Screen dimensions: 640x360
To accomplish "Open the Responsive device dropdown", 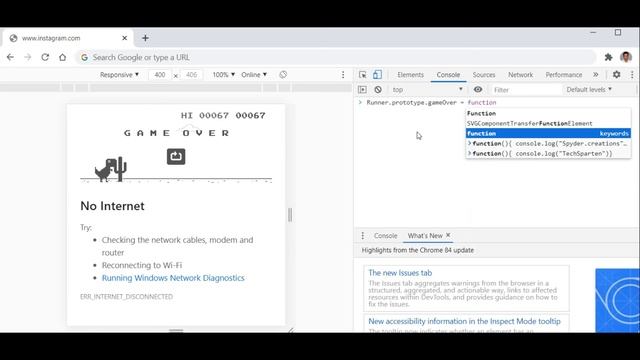I will tap(119, 75).
